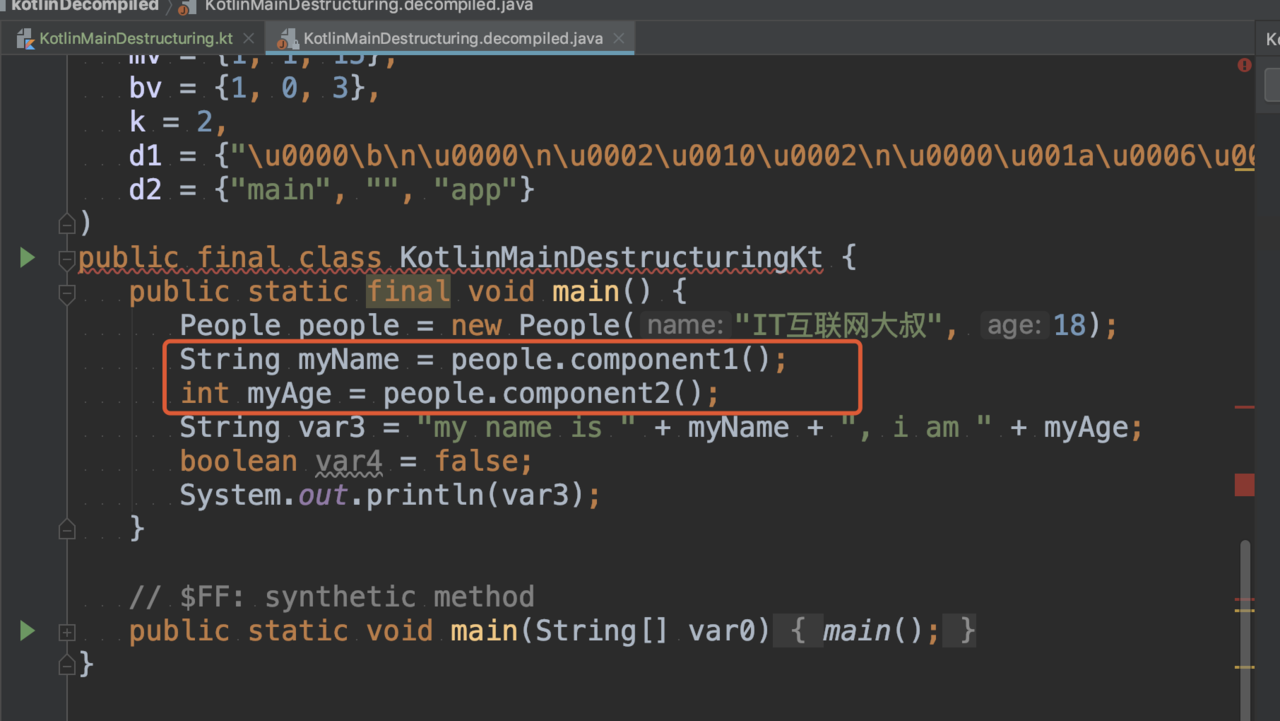
Task: Run KotlinMainDestructuringKt class via gutter arrow
Action: coord(28,258)
